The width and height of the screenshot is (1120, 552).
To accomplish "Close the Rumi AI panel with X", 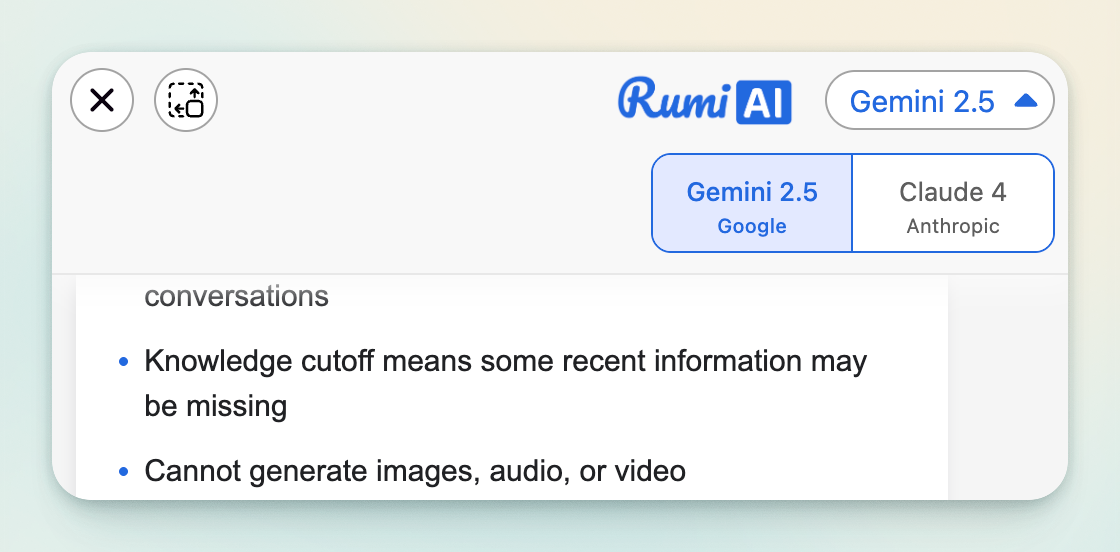I will pos(102,100).
